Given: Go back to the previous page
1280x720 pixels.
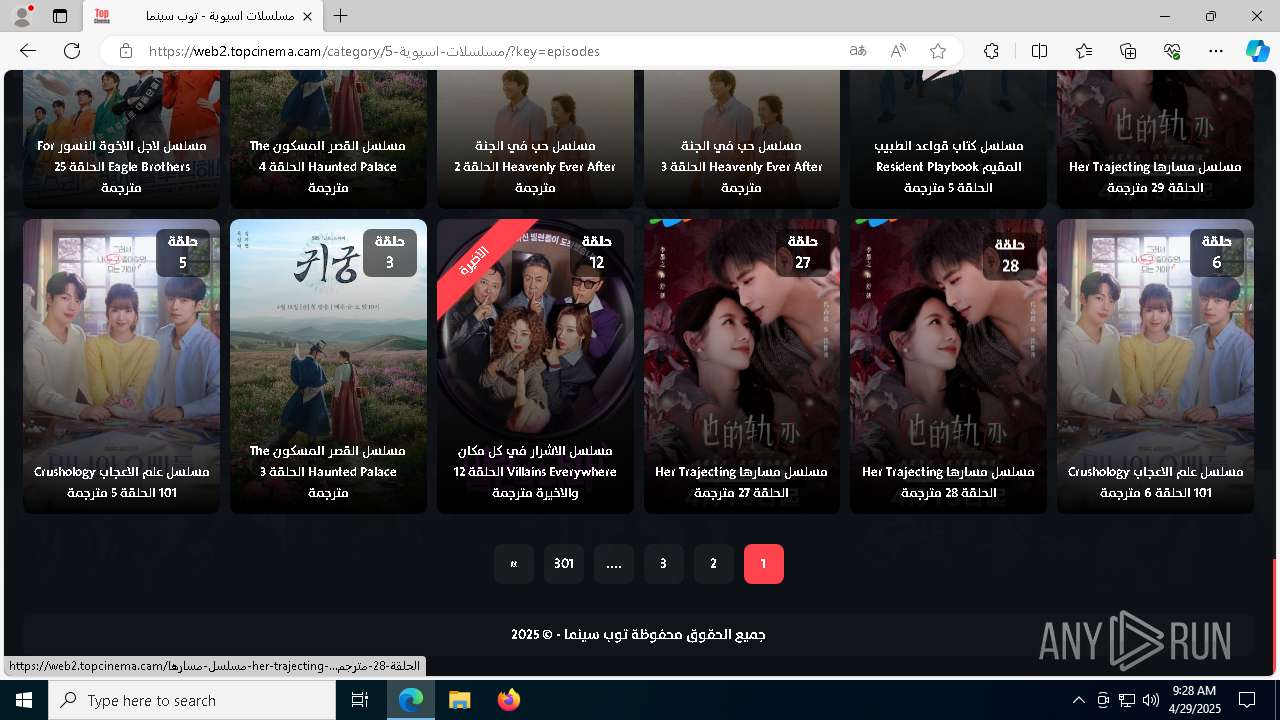Looking at the screenshot, I should click(x=28, y=51).
